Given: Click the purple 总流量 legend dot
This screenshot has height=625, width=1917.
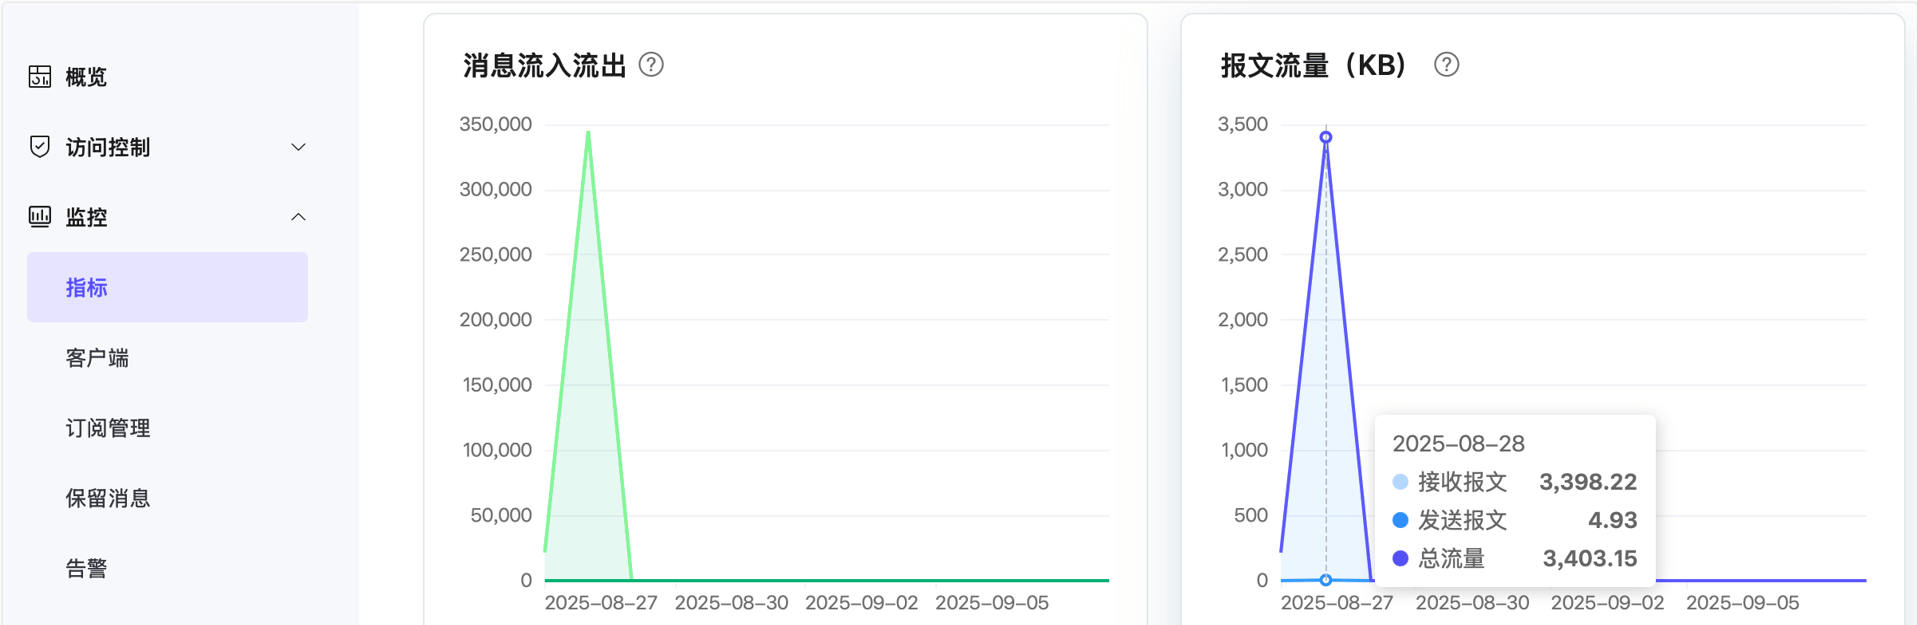Looking at the screenshot, I should tap(1400, 558).
